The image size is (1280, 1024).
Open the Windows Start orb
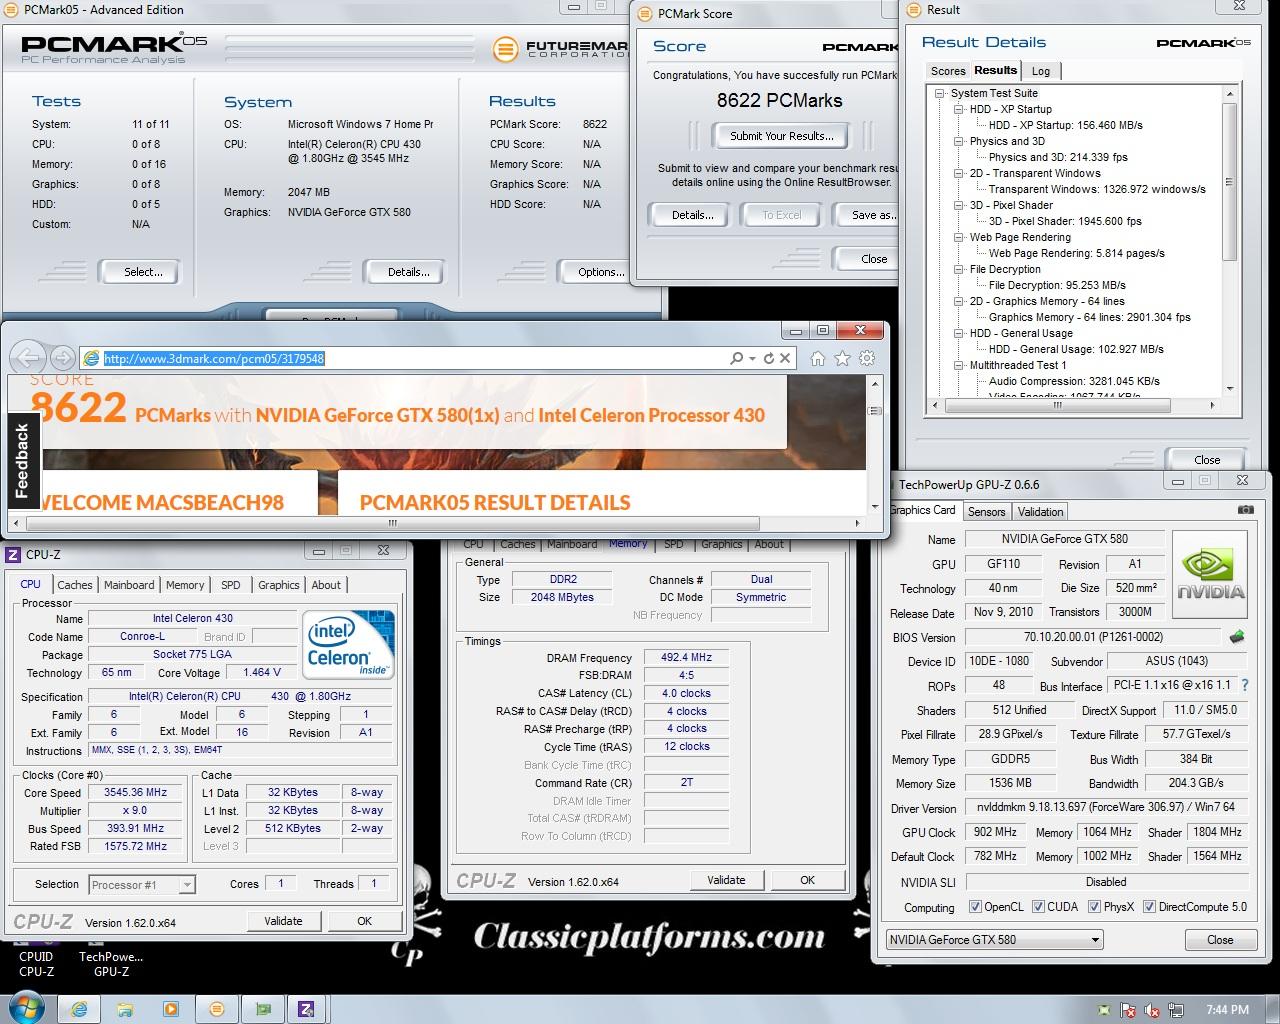click(x=25, y=1008)
